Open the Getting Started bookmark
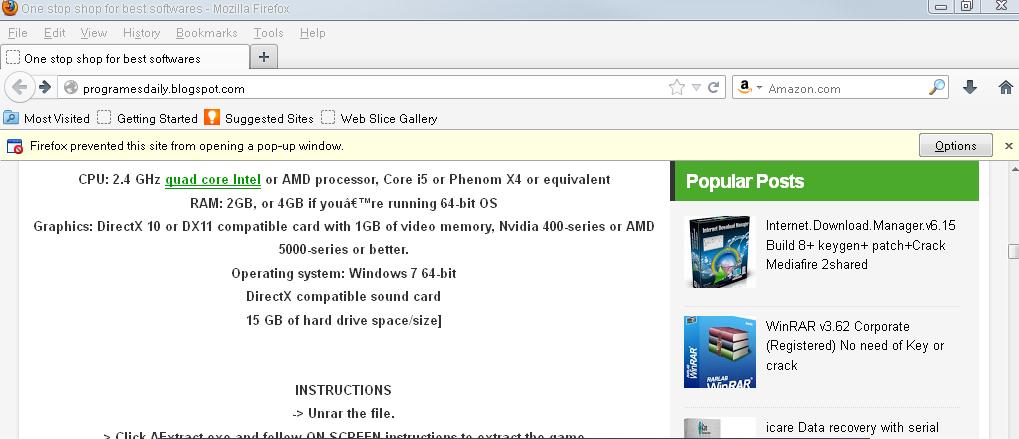The width and height of the screenshot is (1019, 439). click(148, 118)
